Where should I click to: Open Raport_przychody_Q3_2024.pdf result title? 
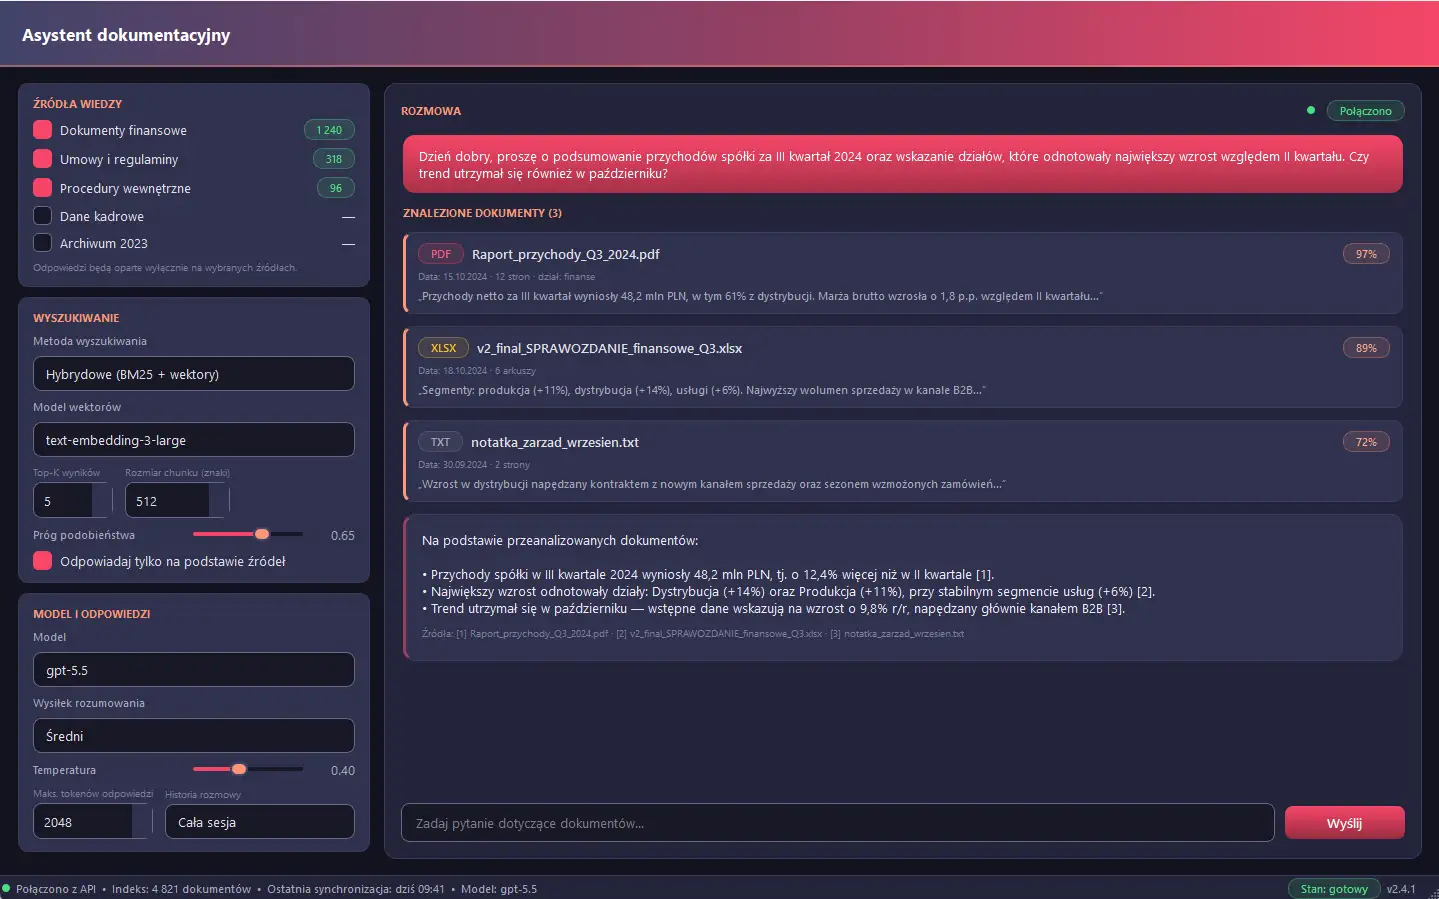pyautogui.click(x=566, y=254)
